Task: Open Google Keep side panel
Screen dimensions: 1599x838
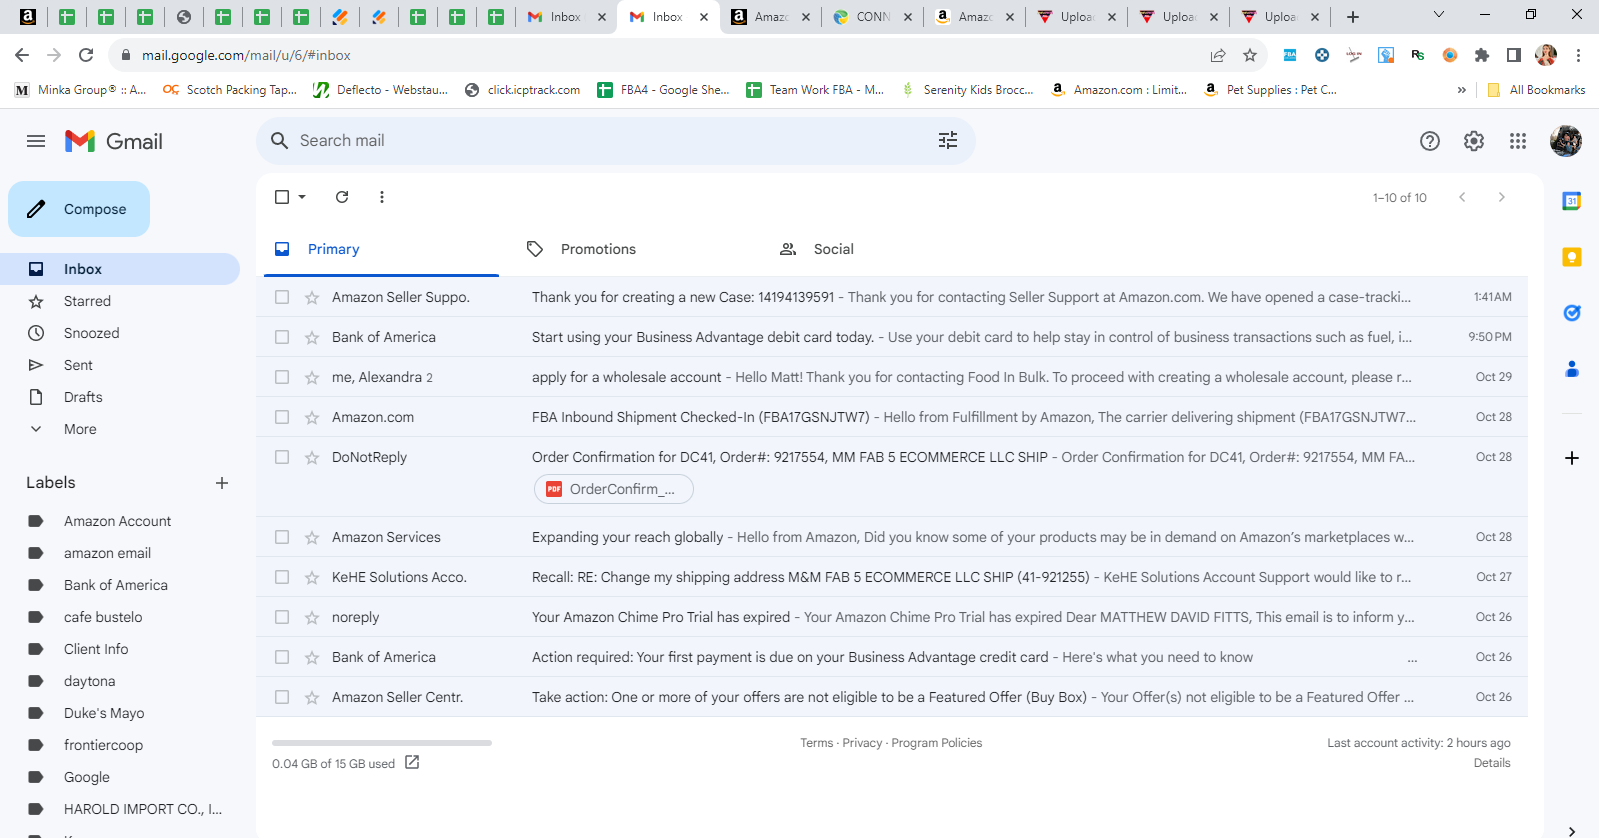Action: [1572, 257]
